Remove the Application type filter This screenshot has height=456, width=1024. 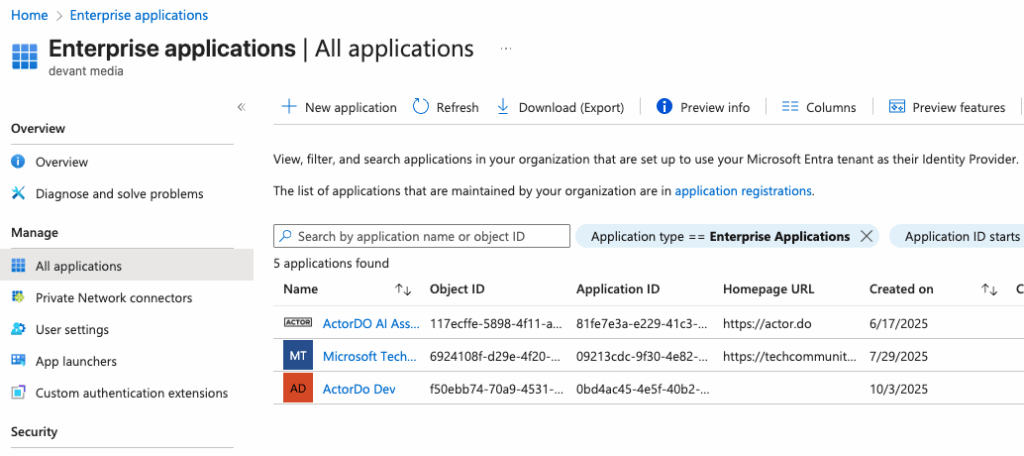866,236
